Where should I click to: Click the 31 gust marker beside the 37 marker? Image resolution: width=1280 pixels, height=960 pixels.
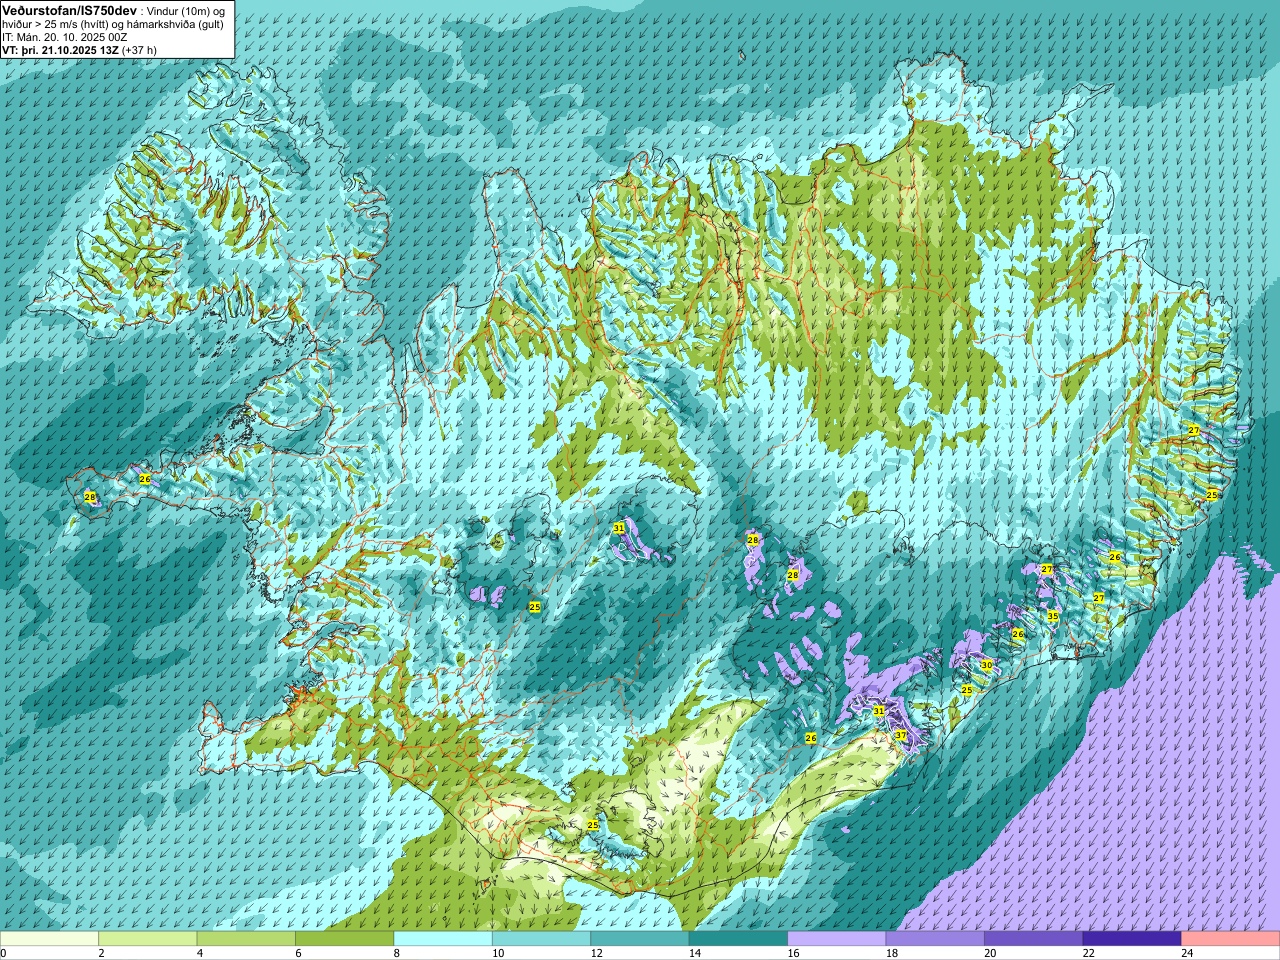click(879, 711)
